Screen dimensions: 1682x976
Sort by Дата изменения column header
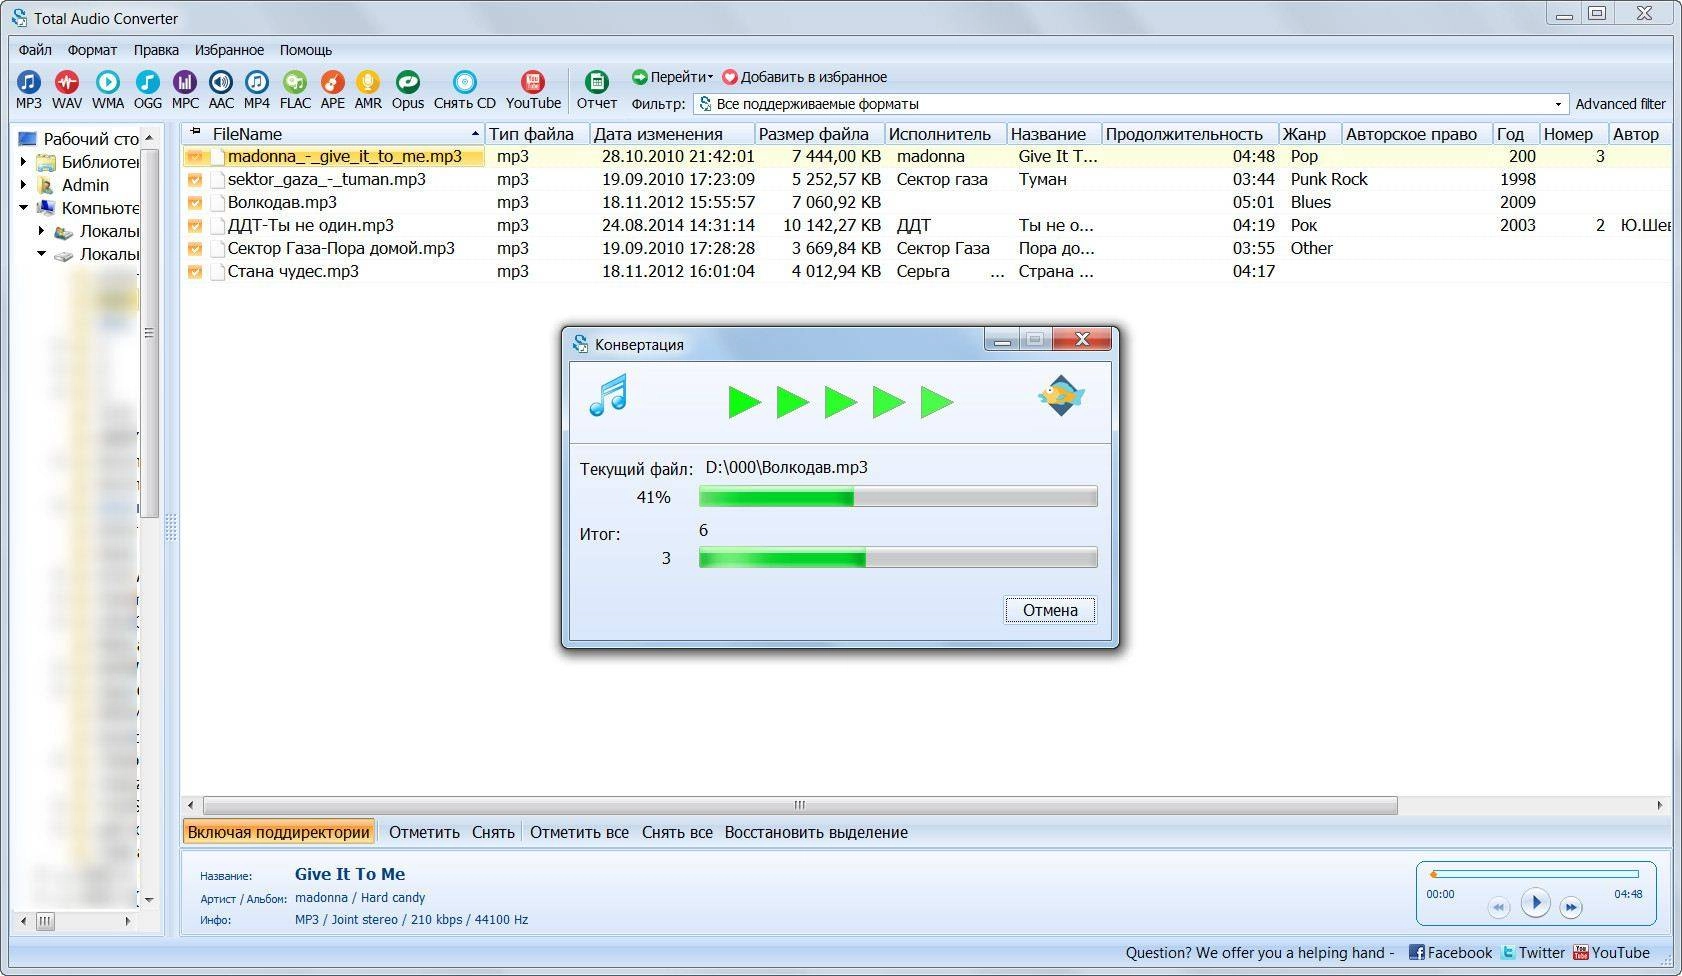tap(671, 134)
